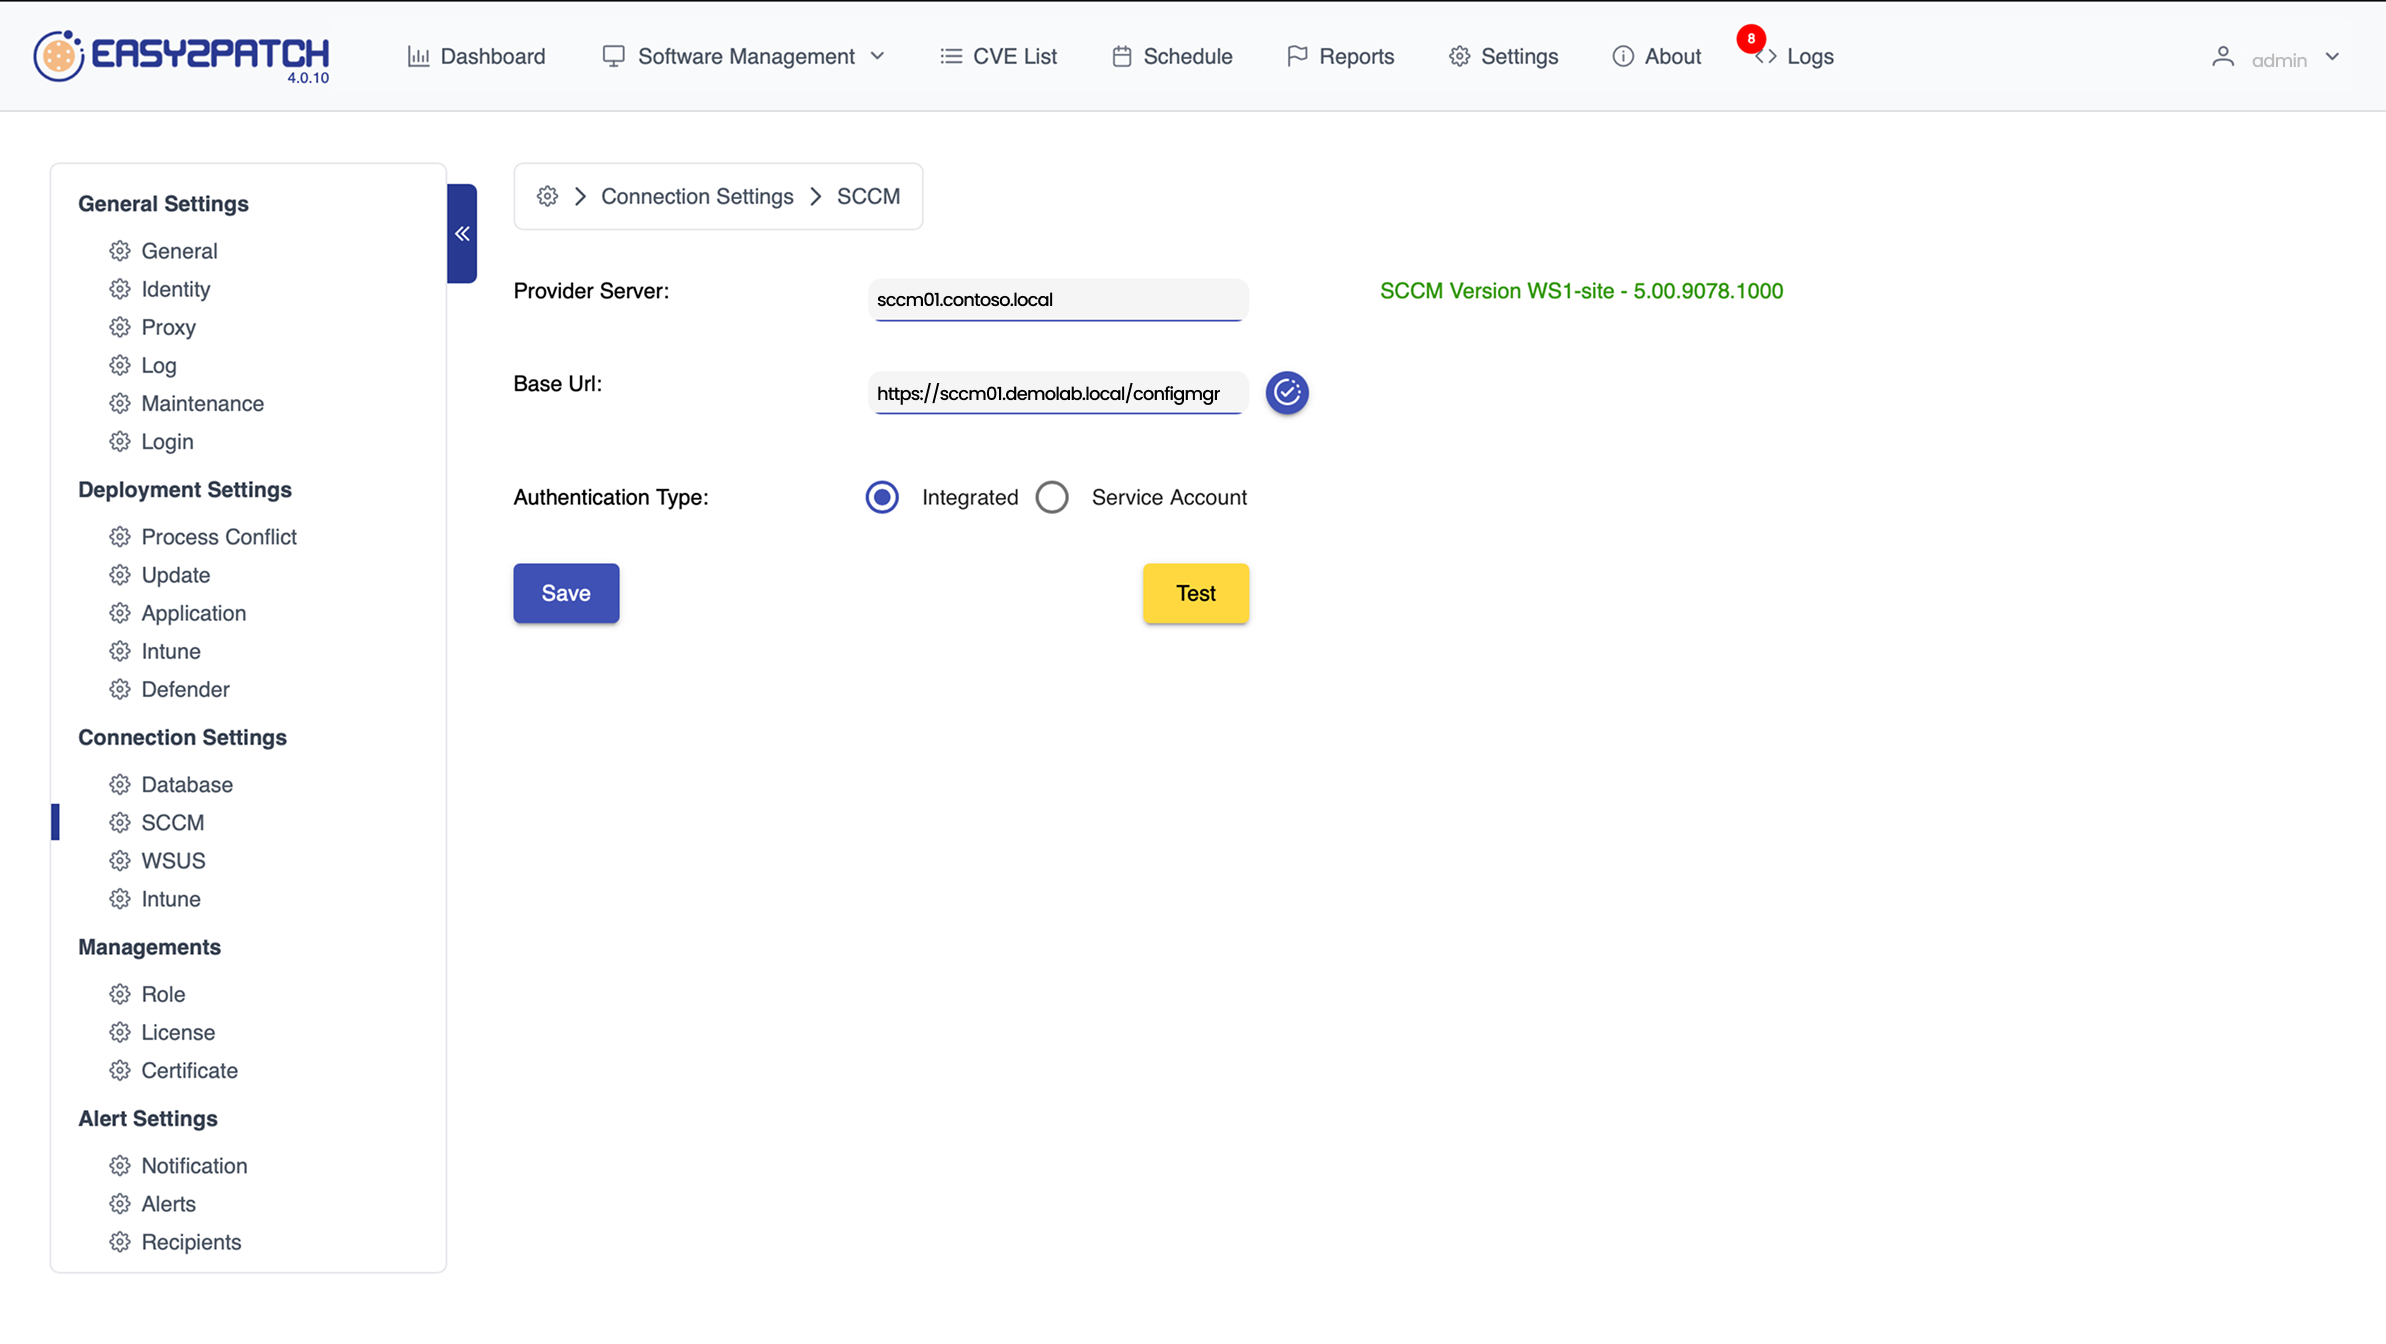Click the Software Management monitor icon
The width and height of the screenshot is (2386, 1344).
coord(613,56)
